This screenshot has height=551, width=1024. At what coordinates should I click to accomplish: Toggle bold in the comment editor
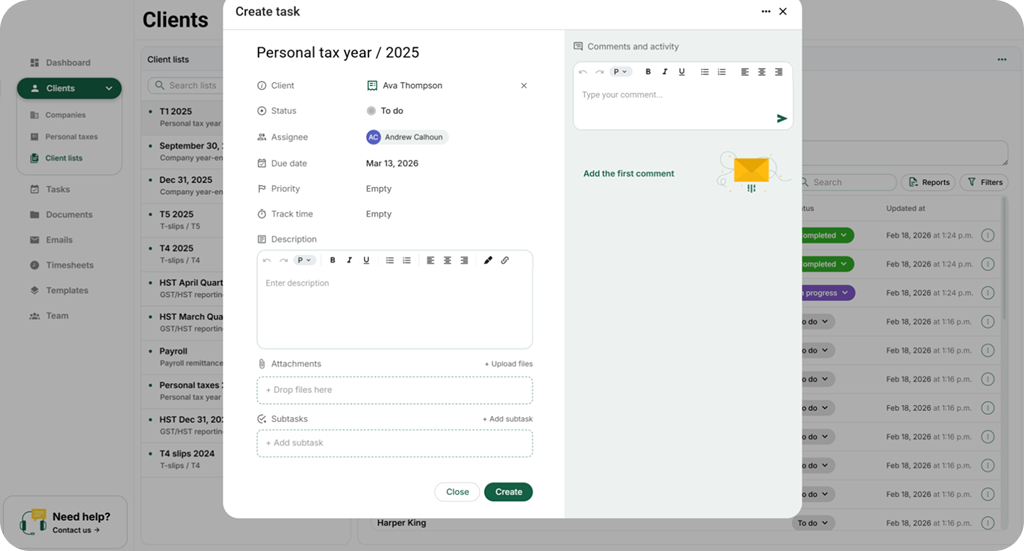tap(648, 72)
